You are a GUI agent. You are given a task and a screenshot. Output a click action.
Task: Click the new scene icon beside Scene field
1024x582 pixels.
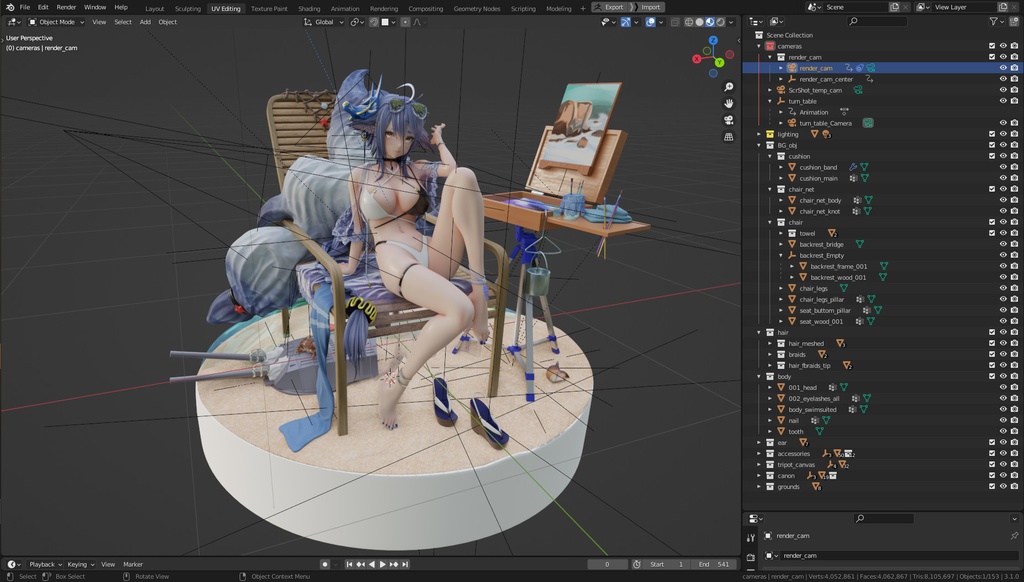click(x=895, y=7)
